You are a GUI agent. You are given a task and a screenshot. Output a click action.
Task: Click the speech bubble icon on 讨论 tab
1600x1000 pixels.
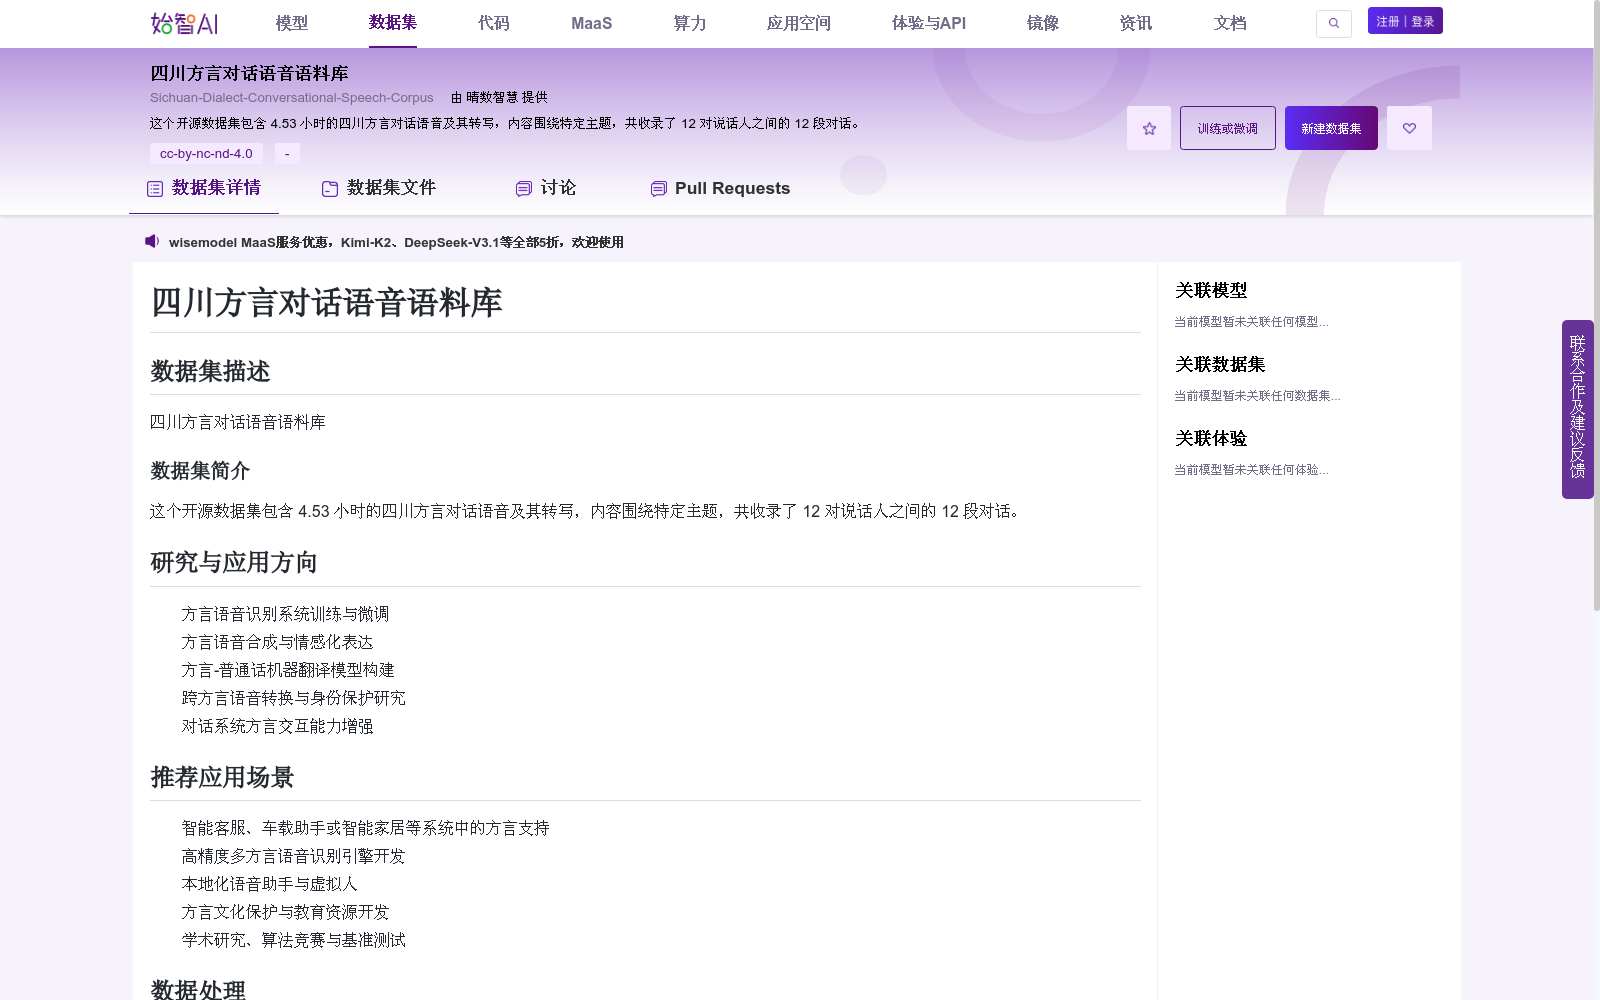[x=522, y=188]
